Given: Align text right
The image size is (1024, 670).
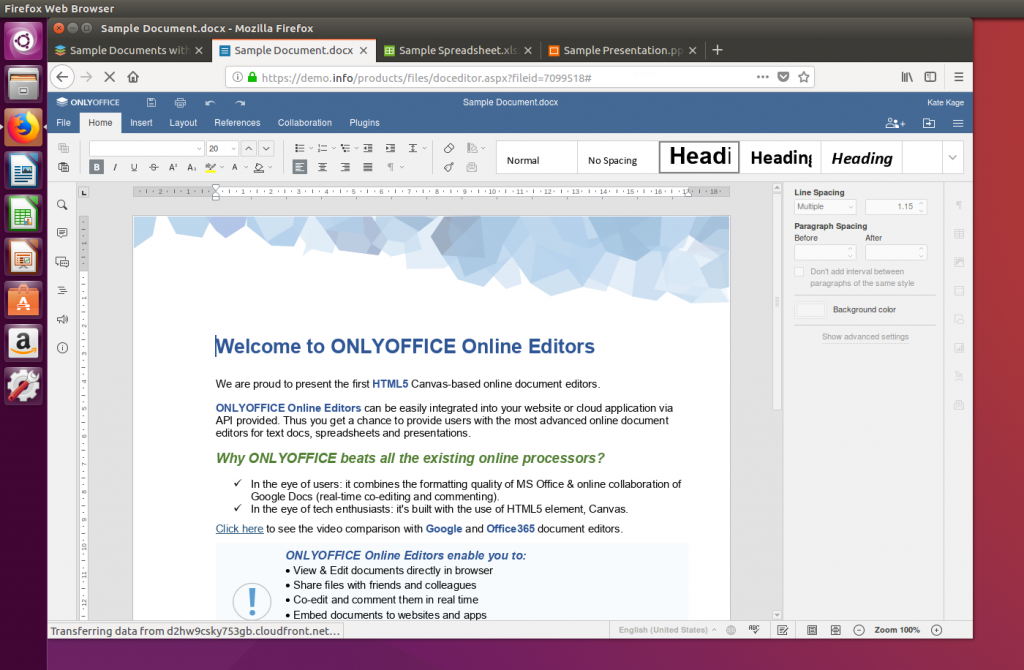Looking at the screenshot, I should click(345, 167).
